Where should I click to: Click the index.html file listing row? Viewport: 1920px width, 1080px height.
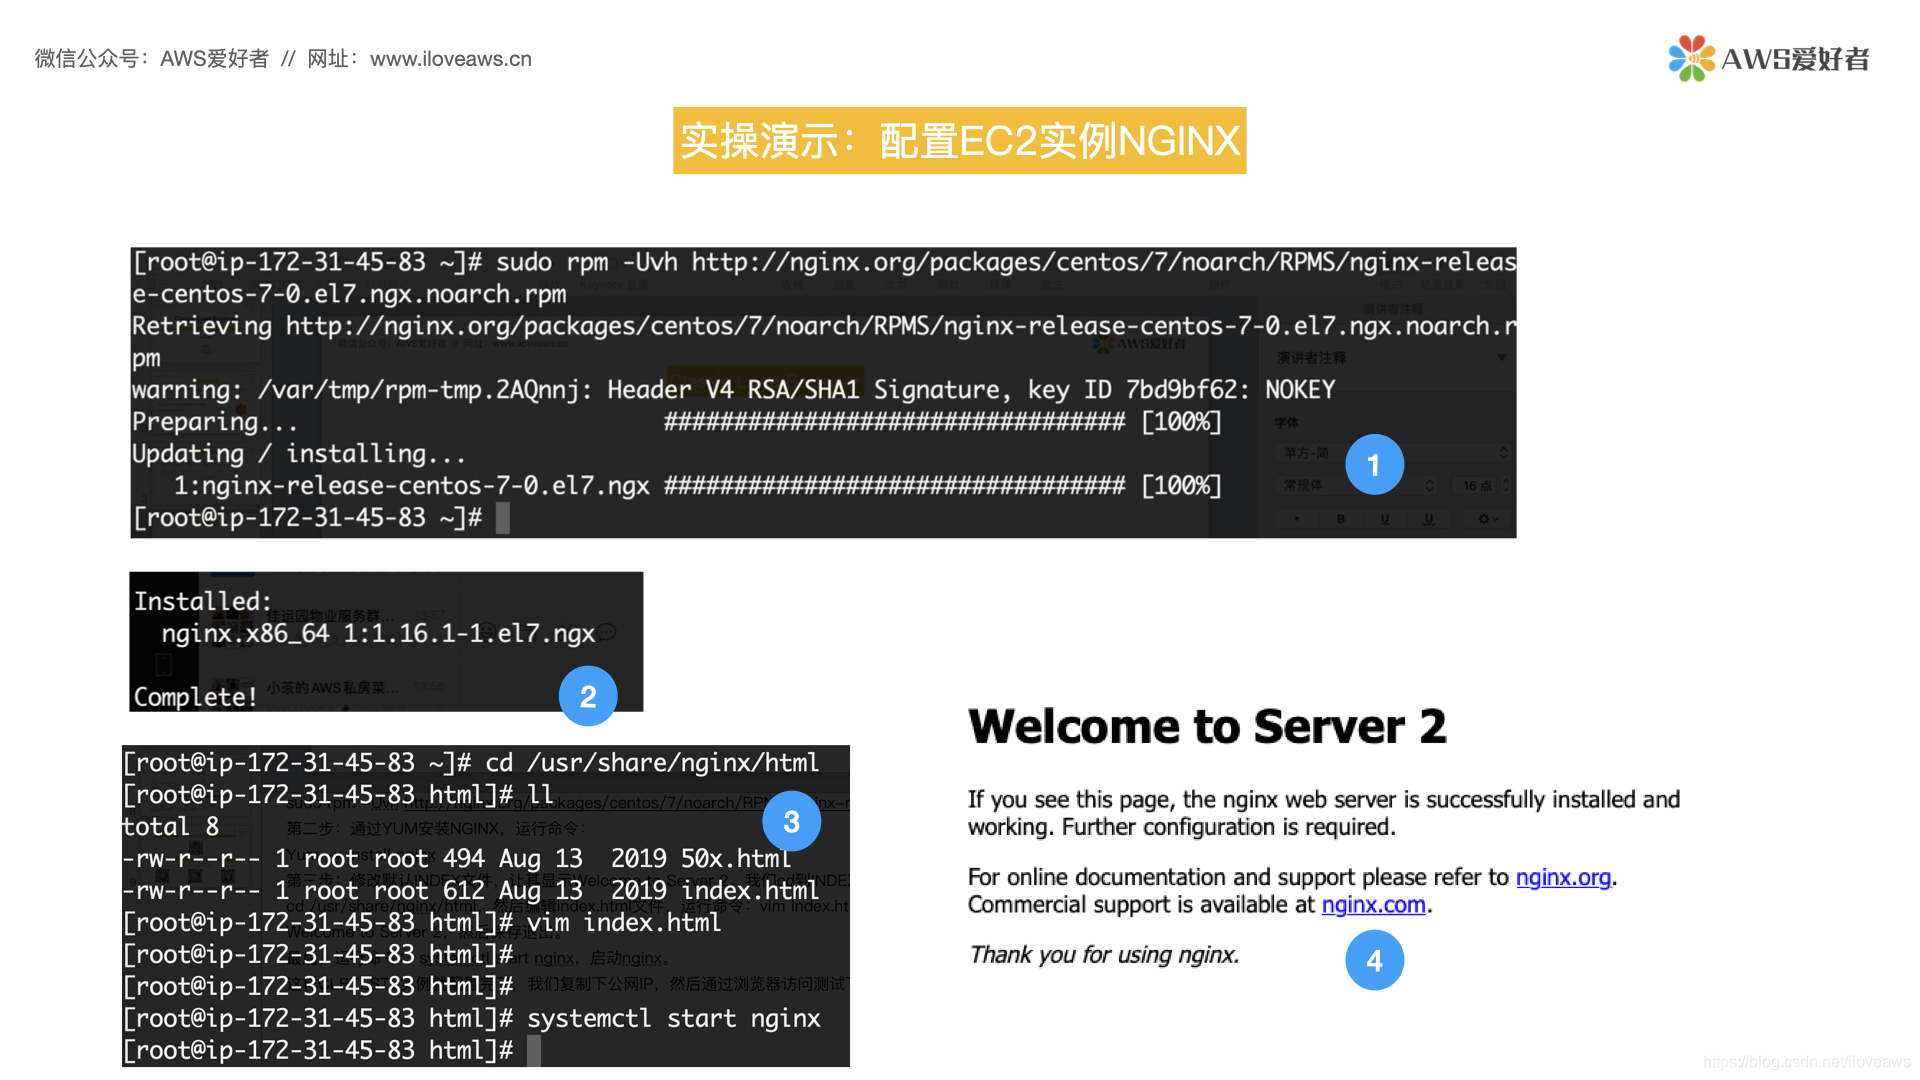[x=471, y=891]
